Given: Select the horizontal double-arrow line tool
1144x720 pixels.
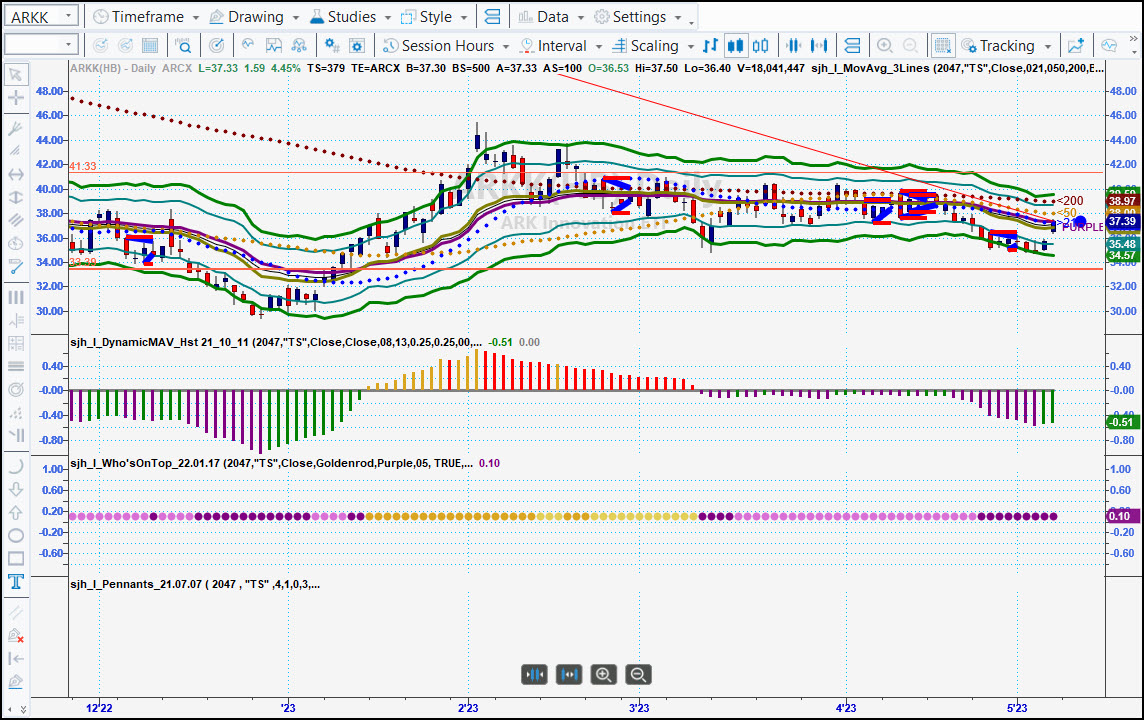Looking at the screenshot, I should (x=15, y=174).
